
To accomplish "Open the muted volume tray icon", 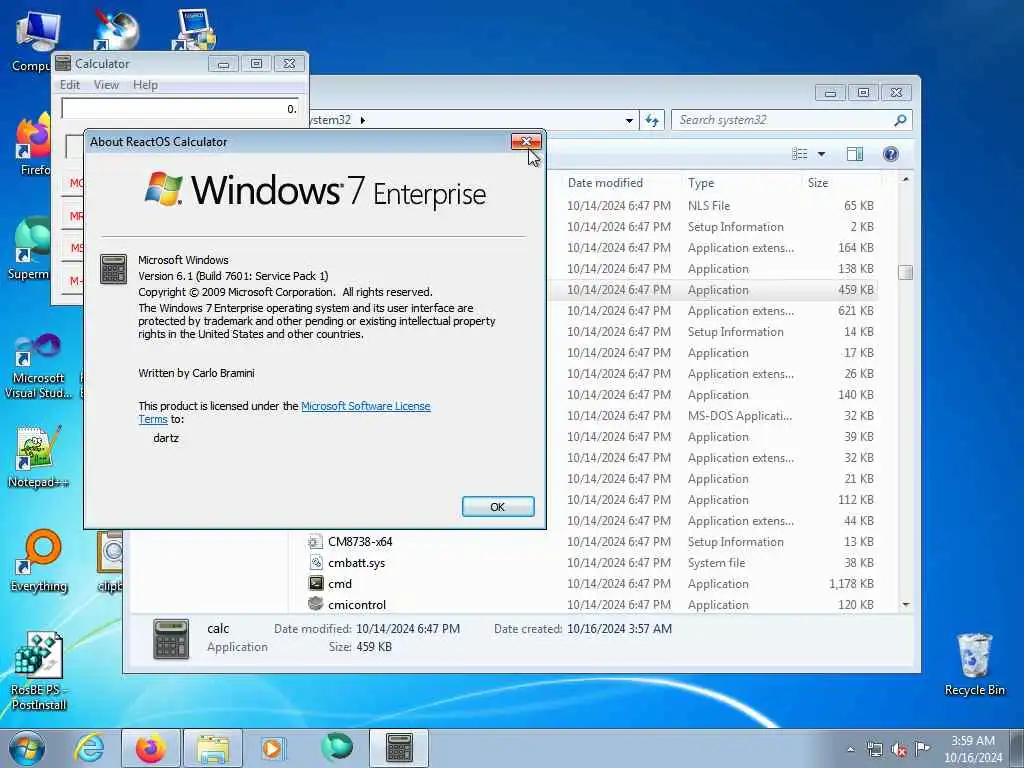I will point(899,749).
